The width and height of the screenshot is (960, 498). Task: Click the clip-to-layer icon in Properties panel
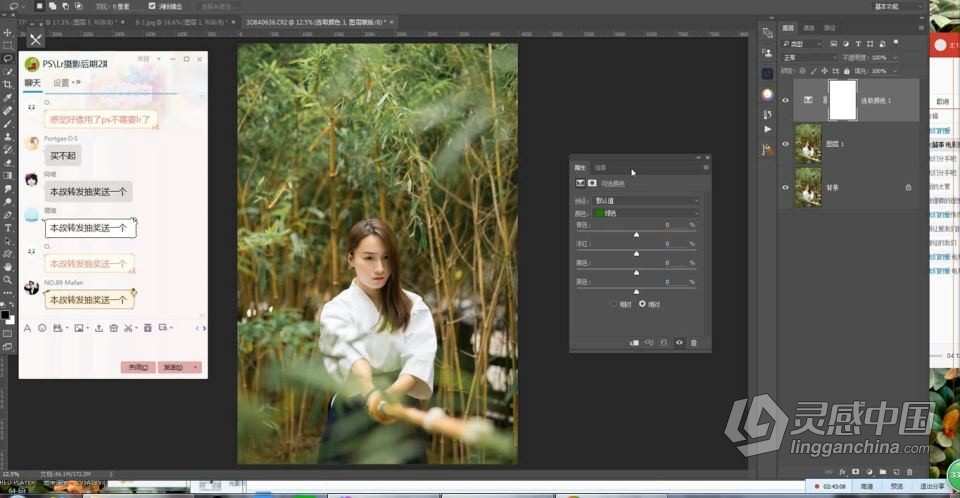coord(633,343)
